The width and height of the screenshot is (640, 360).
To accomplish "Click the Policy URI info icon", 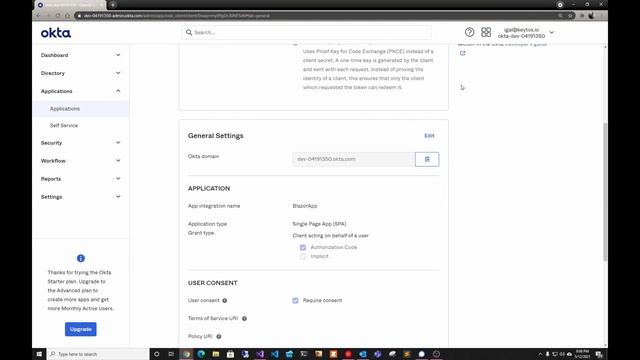I will [x=219, y=336].
